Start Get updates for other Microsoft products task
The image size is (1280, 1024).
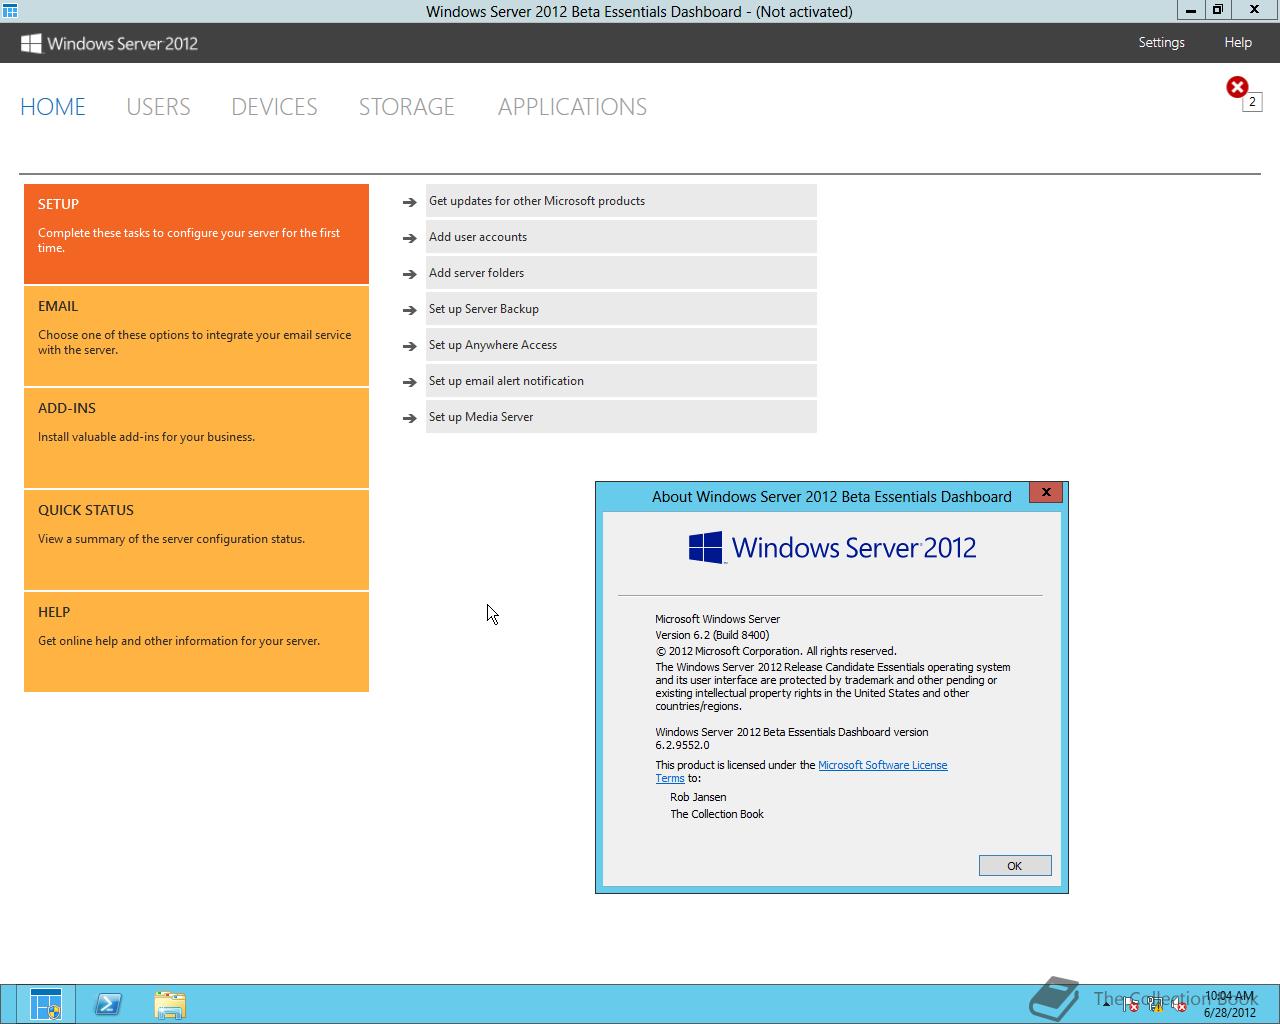(x=621, y=201)
